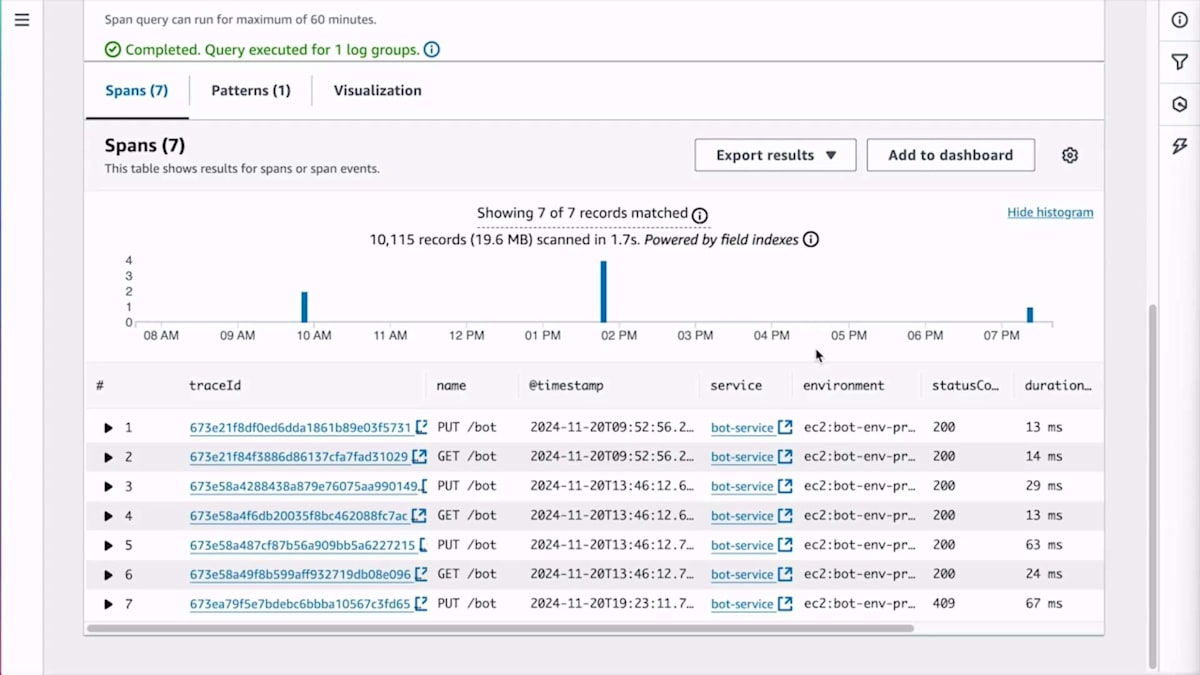Screen dimensions: 1200x675
Task: Click info icon next to query completed message
Action: pos(431,49)
